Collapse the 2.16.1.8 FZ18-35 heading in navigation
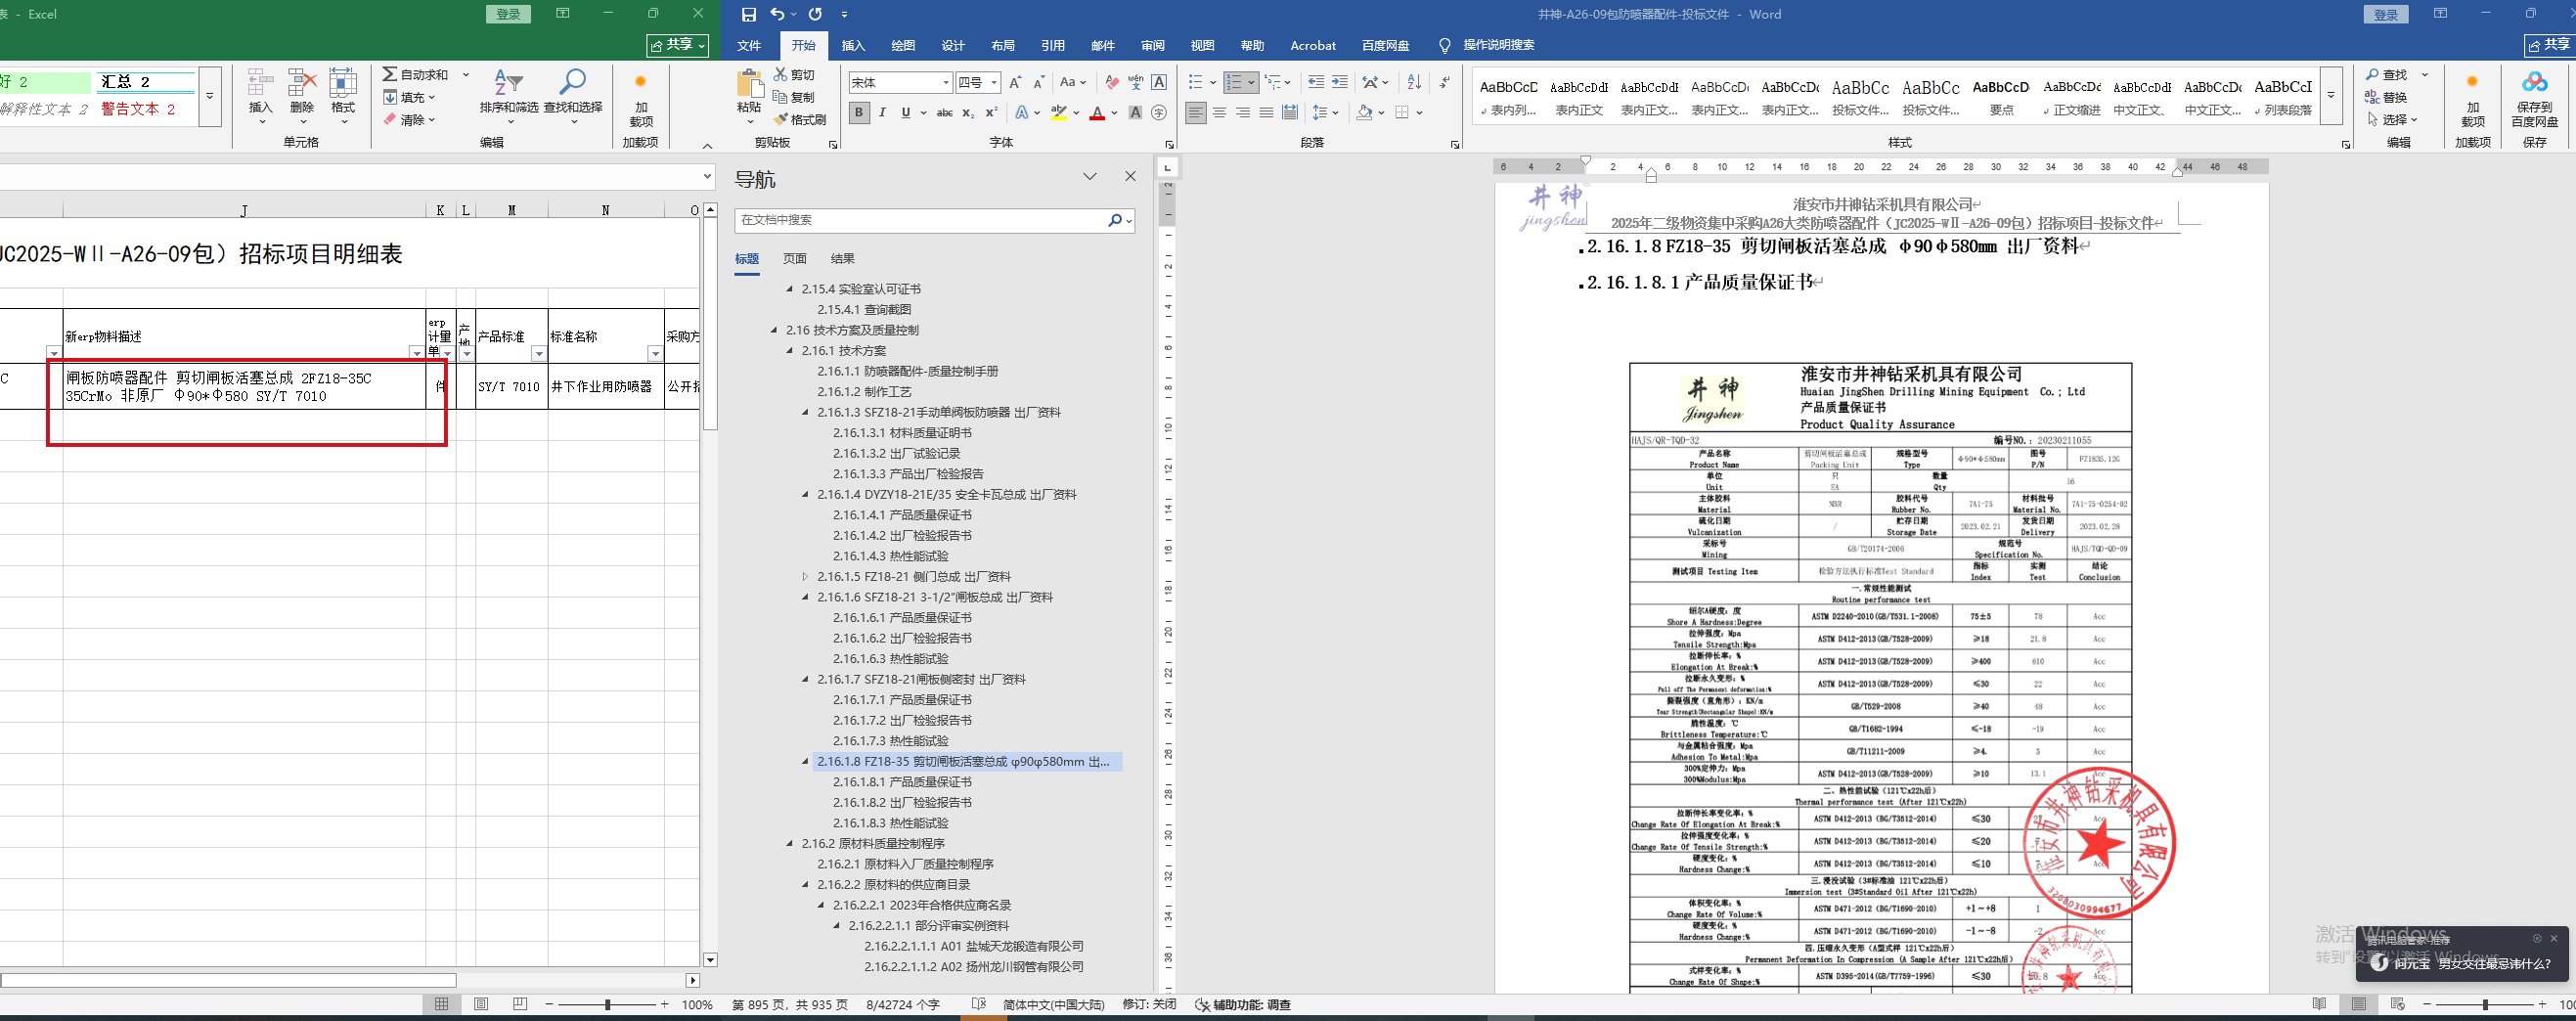This screenshot has width=2576, height=1021. 806,762
